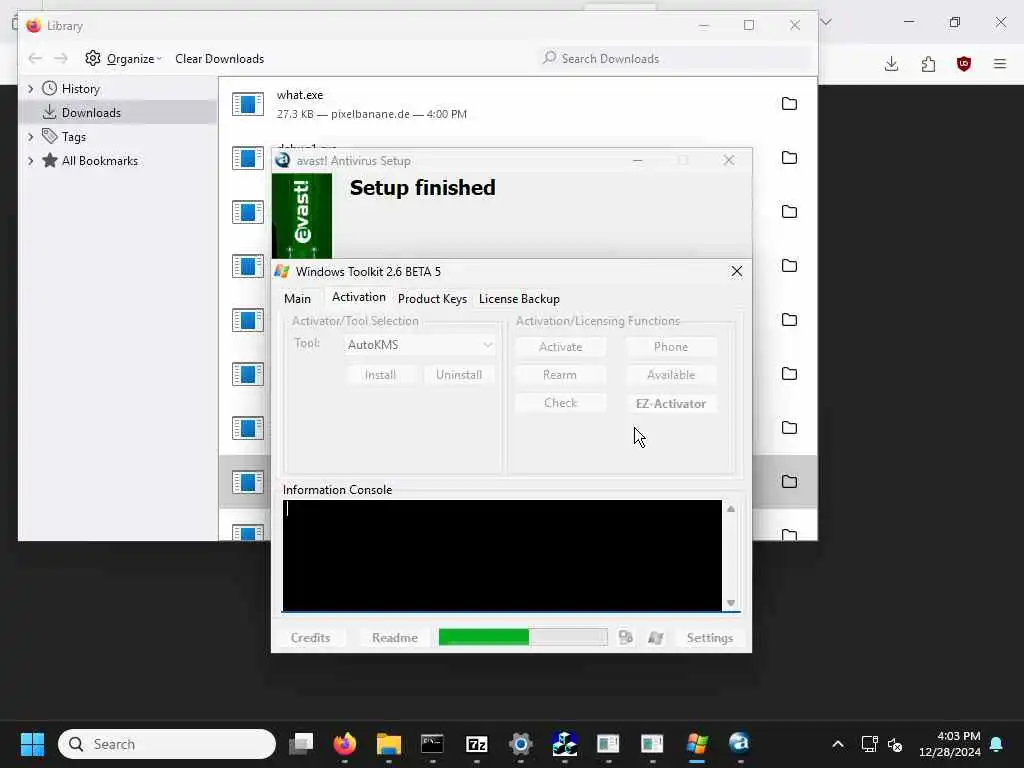Open Firefox list all tabs chevron
The height and width of the screenshot is (768, 1024).
pyautogui.click(x=826, y=22)
